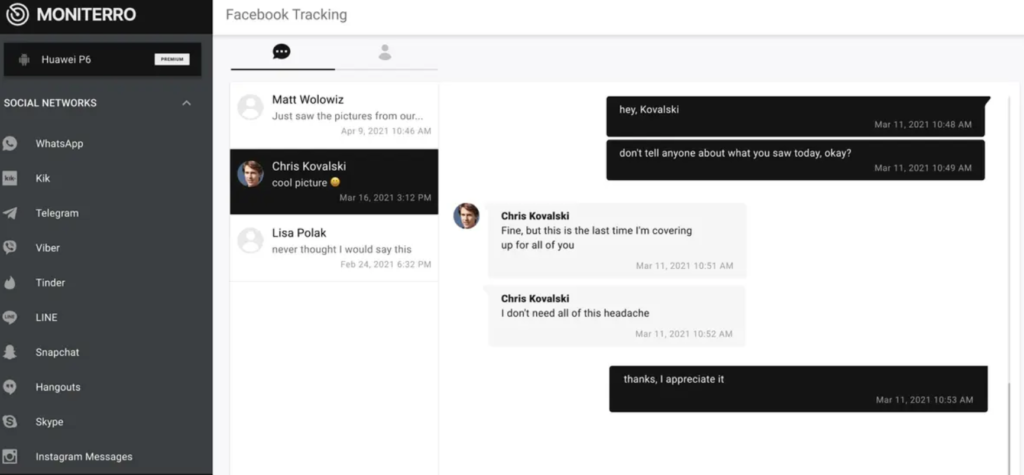Click the Social Networks section header
Viewport: 1024px width, 475px height.
click(x=50, y=103)
